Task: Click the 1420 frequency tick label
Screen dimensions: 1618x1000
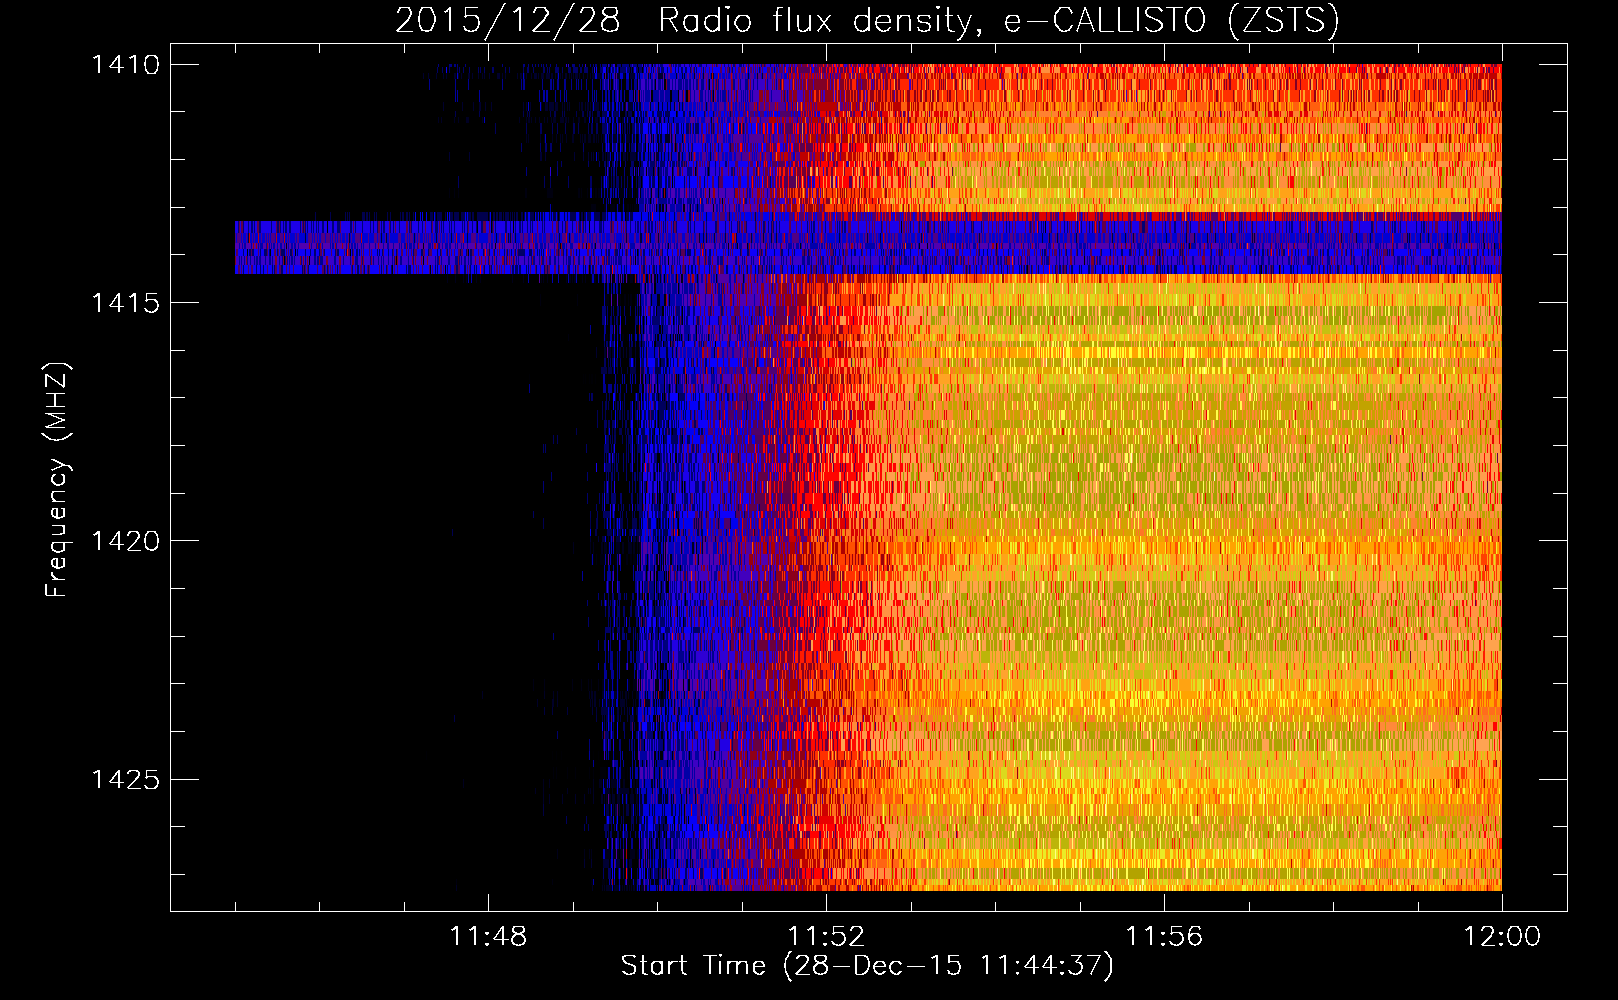Action: point(125,541)
